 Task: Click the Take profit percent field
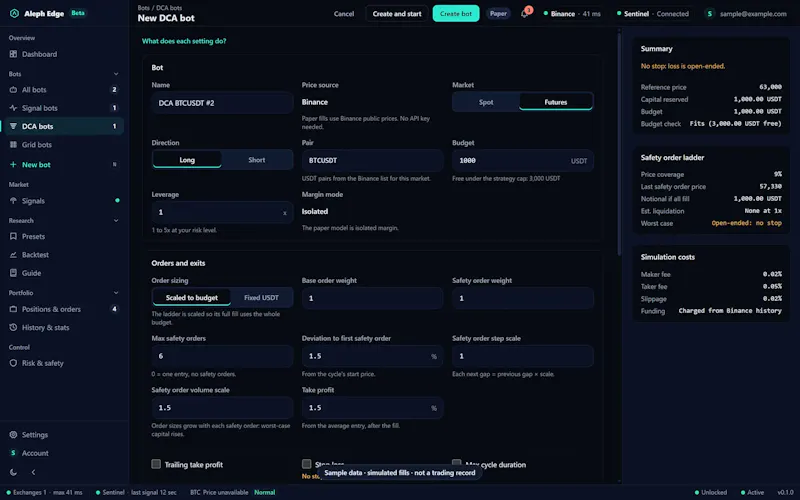[x=372, y=408]
